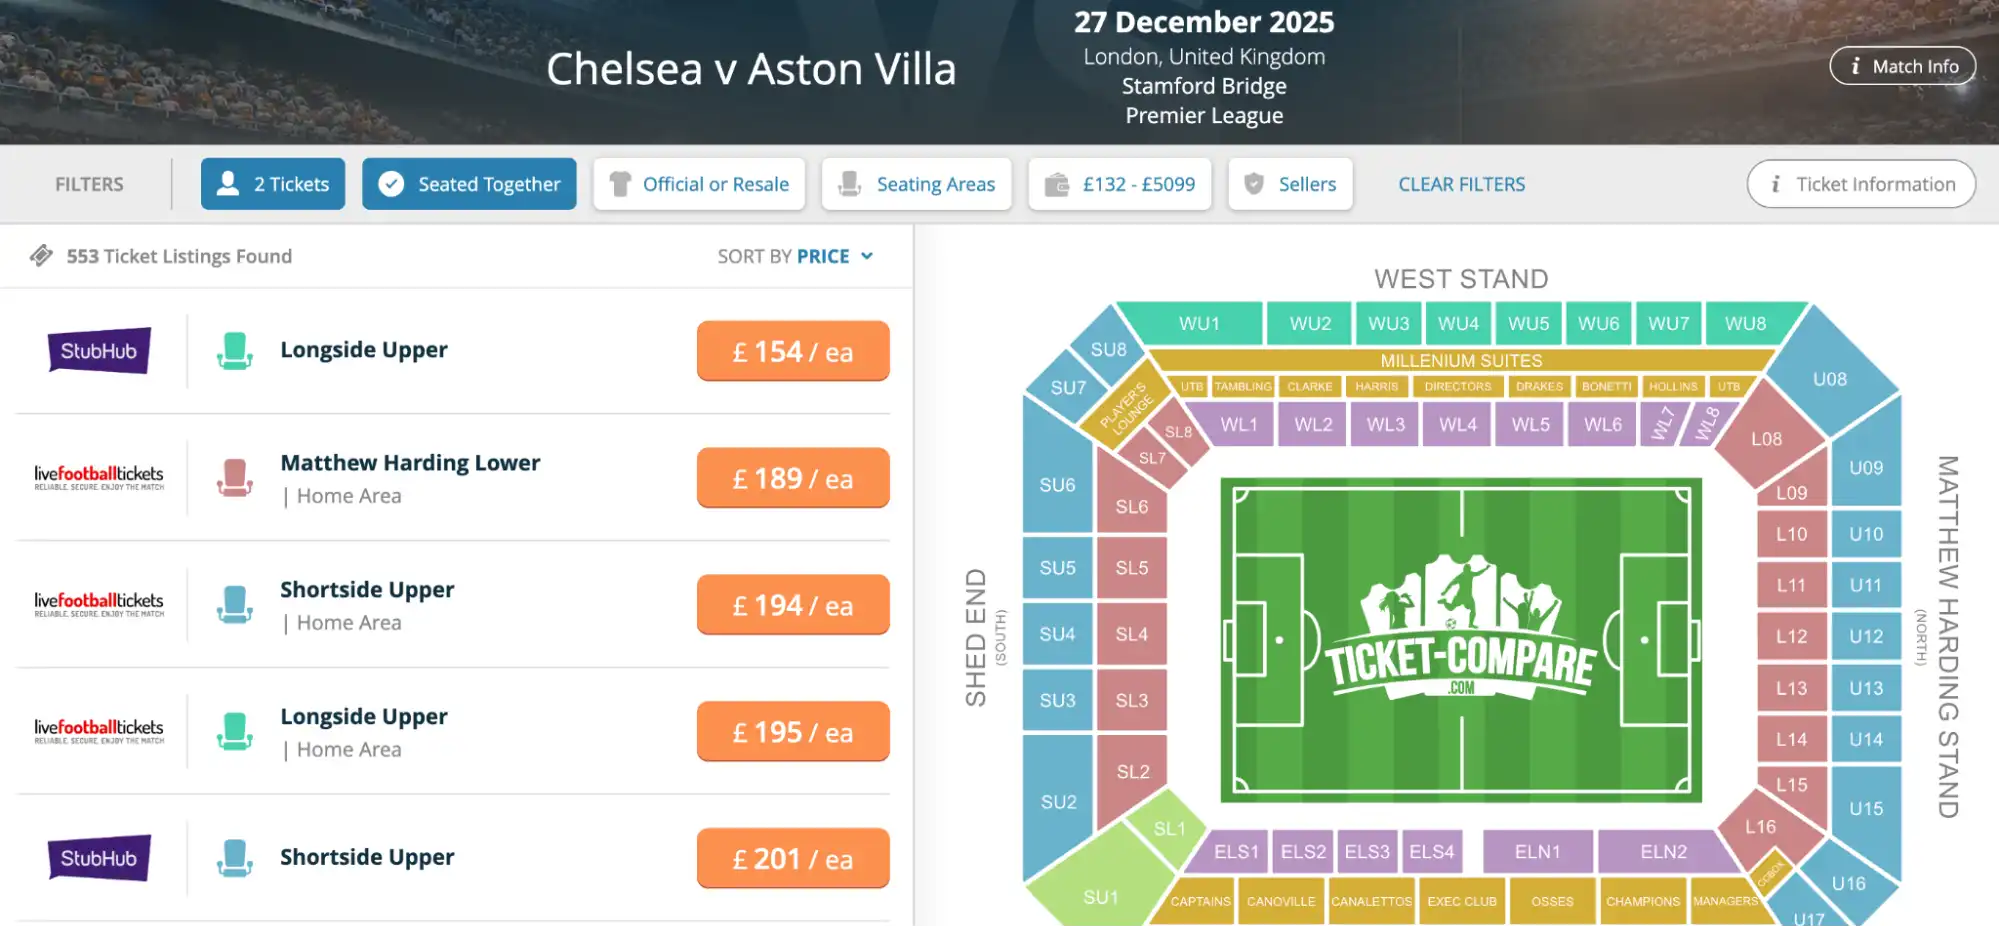Click the ticket tag icon next to listings count
1999x927 pixels.
[42, 256]
